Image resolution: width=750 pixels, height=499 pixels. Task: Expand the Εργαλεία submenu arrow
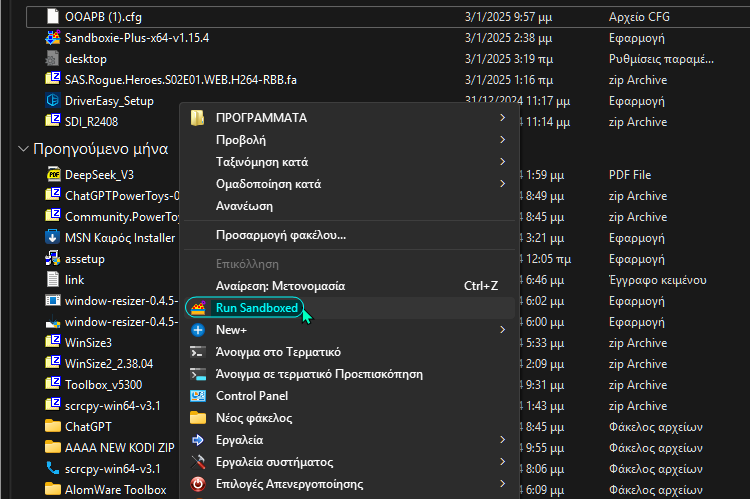(502, 440)
